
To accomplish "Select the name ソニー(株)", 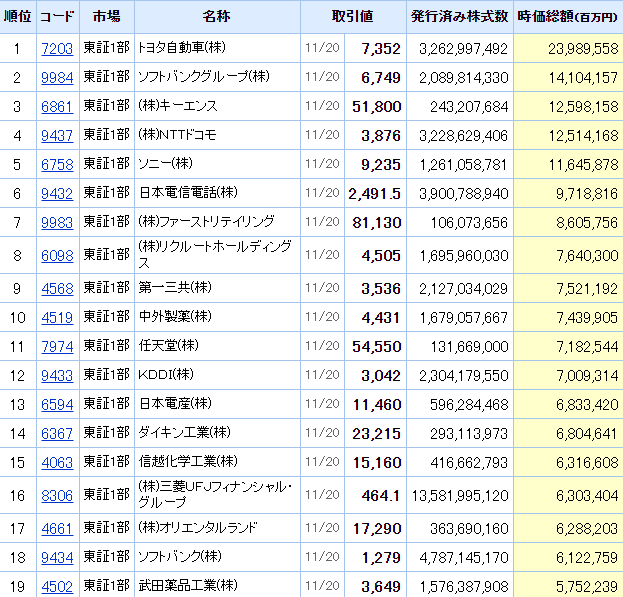I will coord(165,163).
